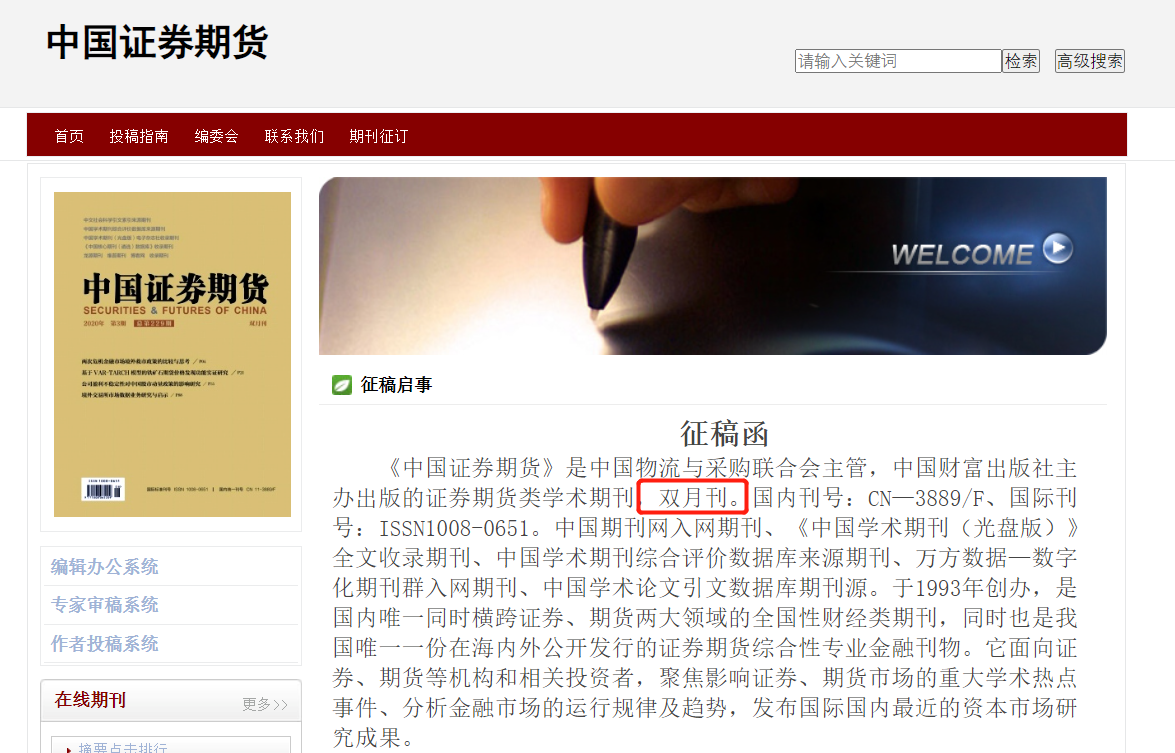Open the 专家审稿系统 link
1175x753 pixels.
click(104, 605)
